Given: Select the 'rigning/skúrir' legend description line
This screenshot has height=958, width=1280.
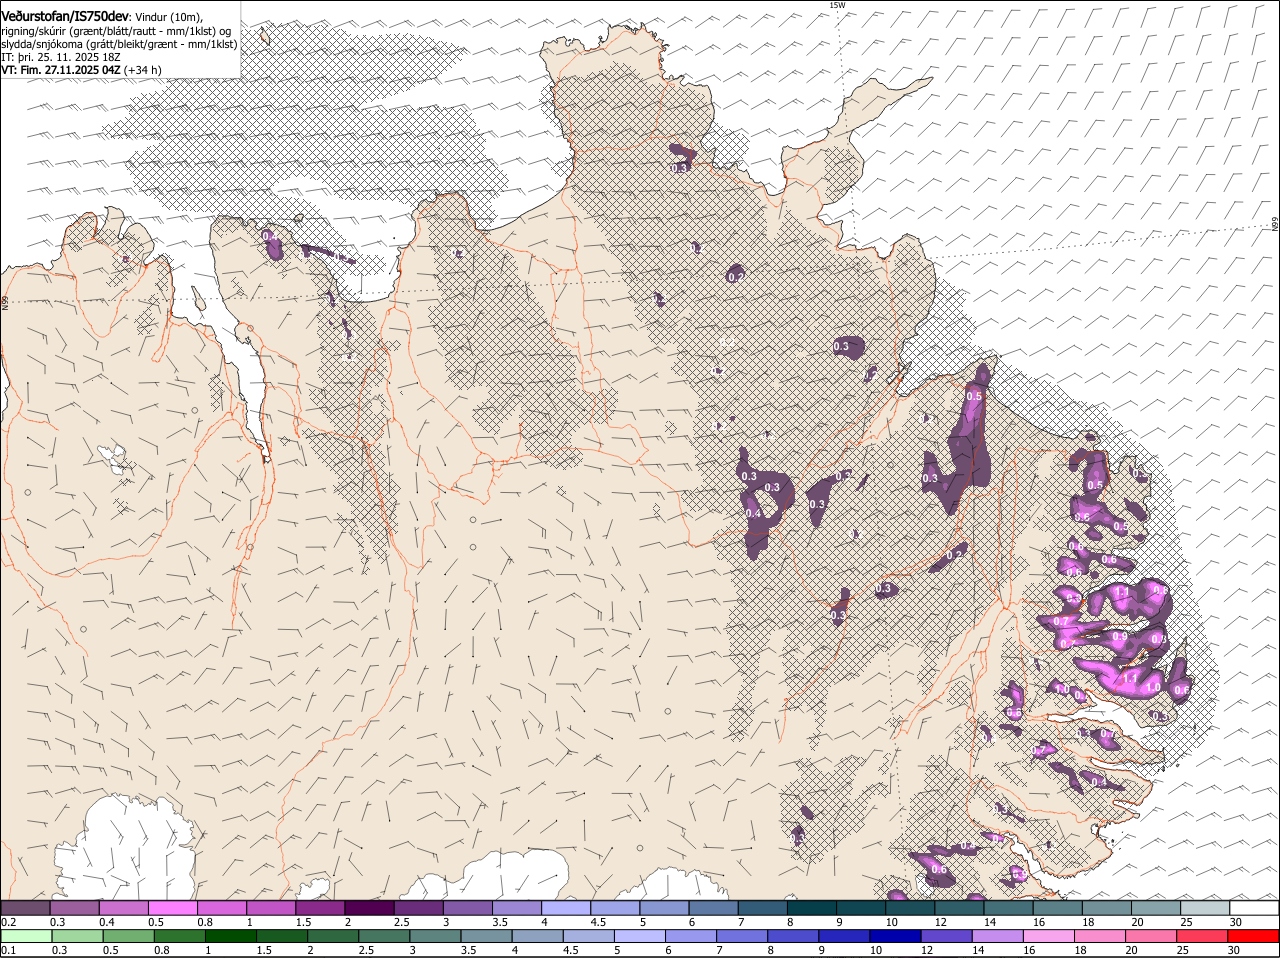Looking at the screenshot, I should 118,30.
